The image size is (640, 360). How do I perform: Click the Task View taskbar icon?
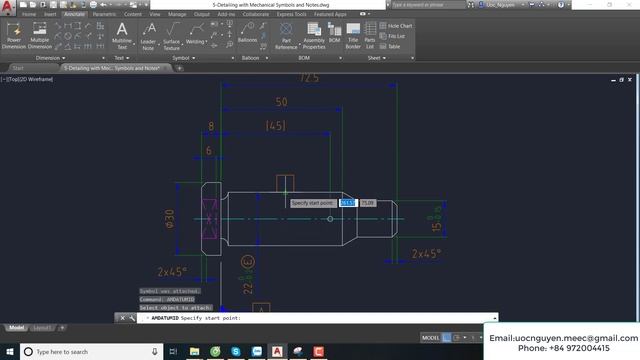pos(173,351)
